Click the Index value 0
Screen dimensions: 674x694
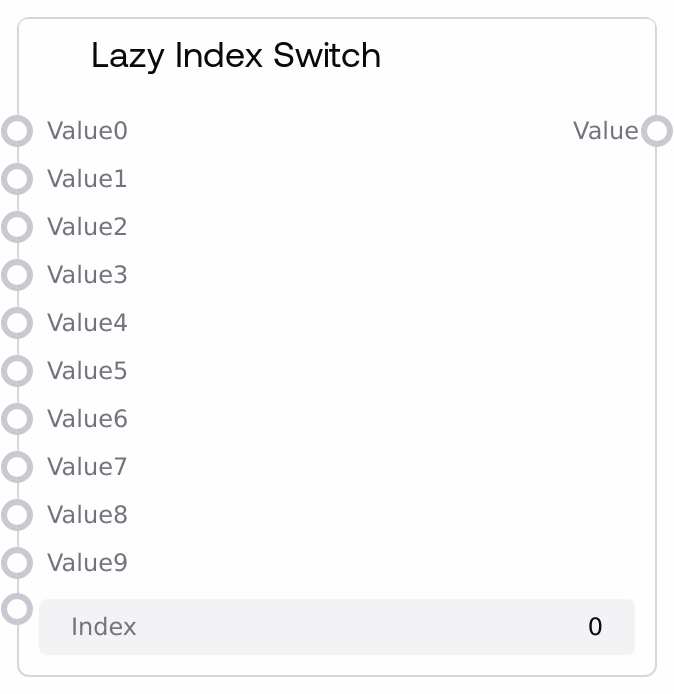[595, 627]
